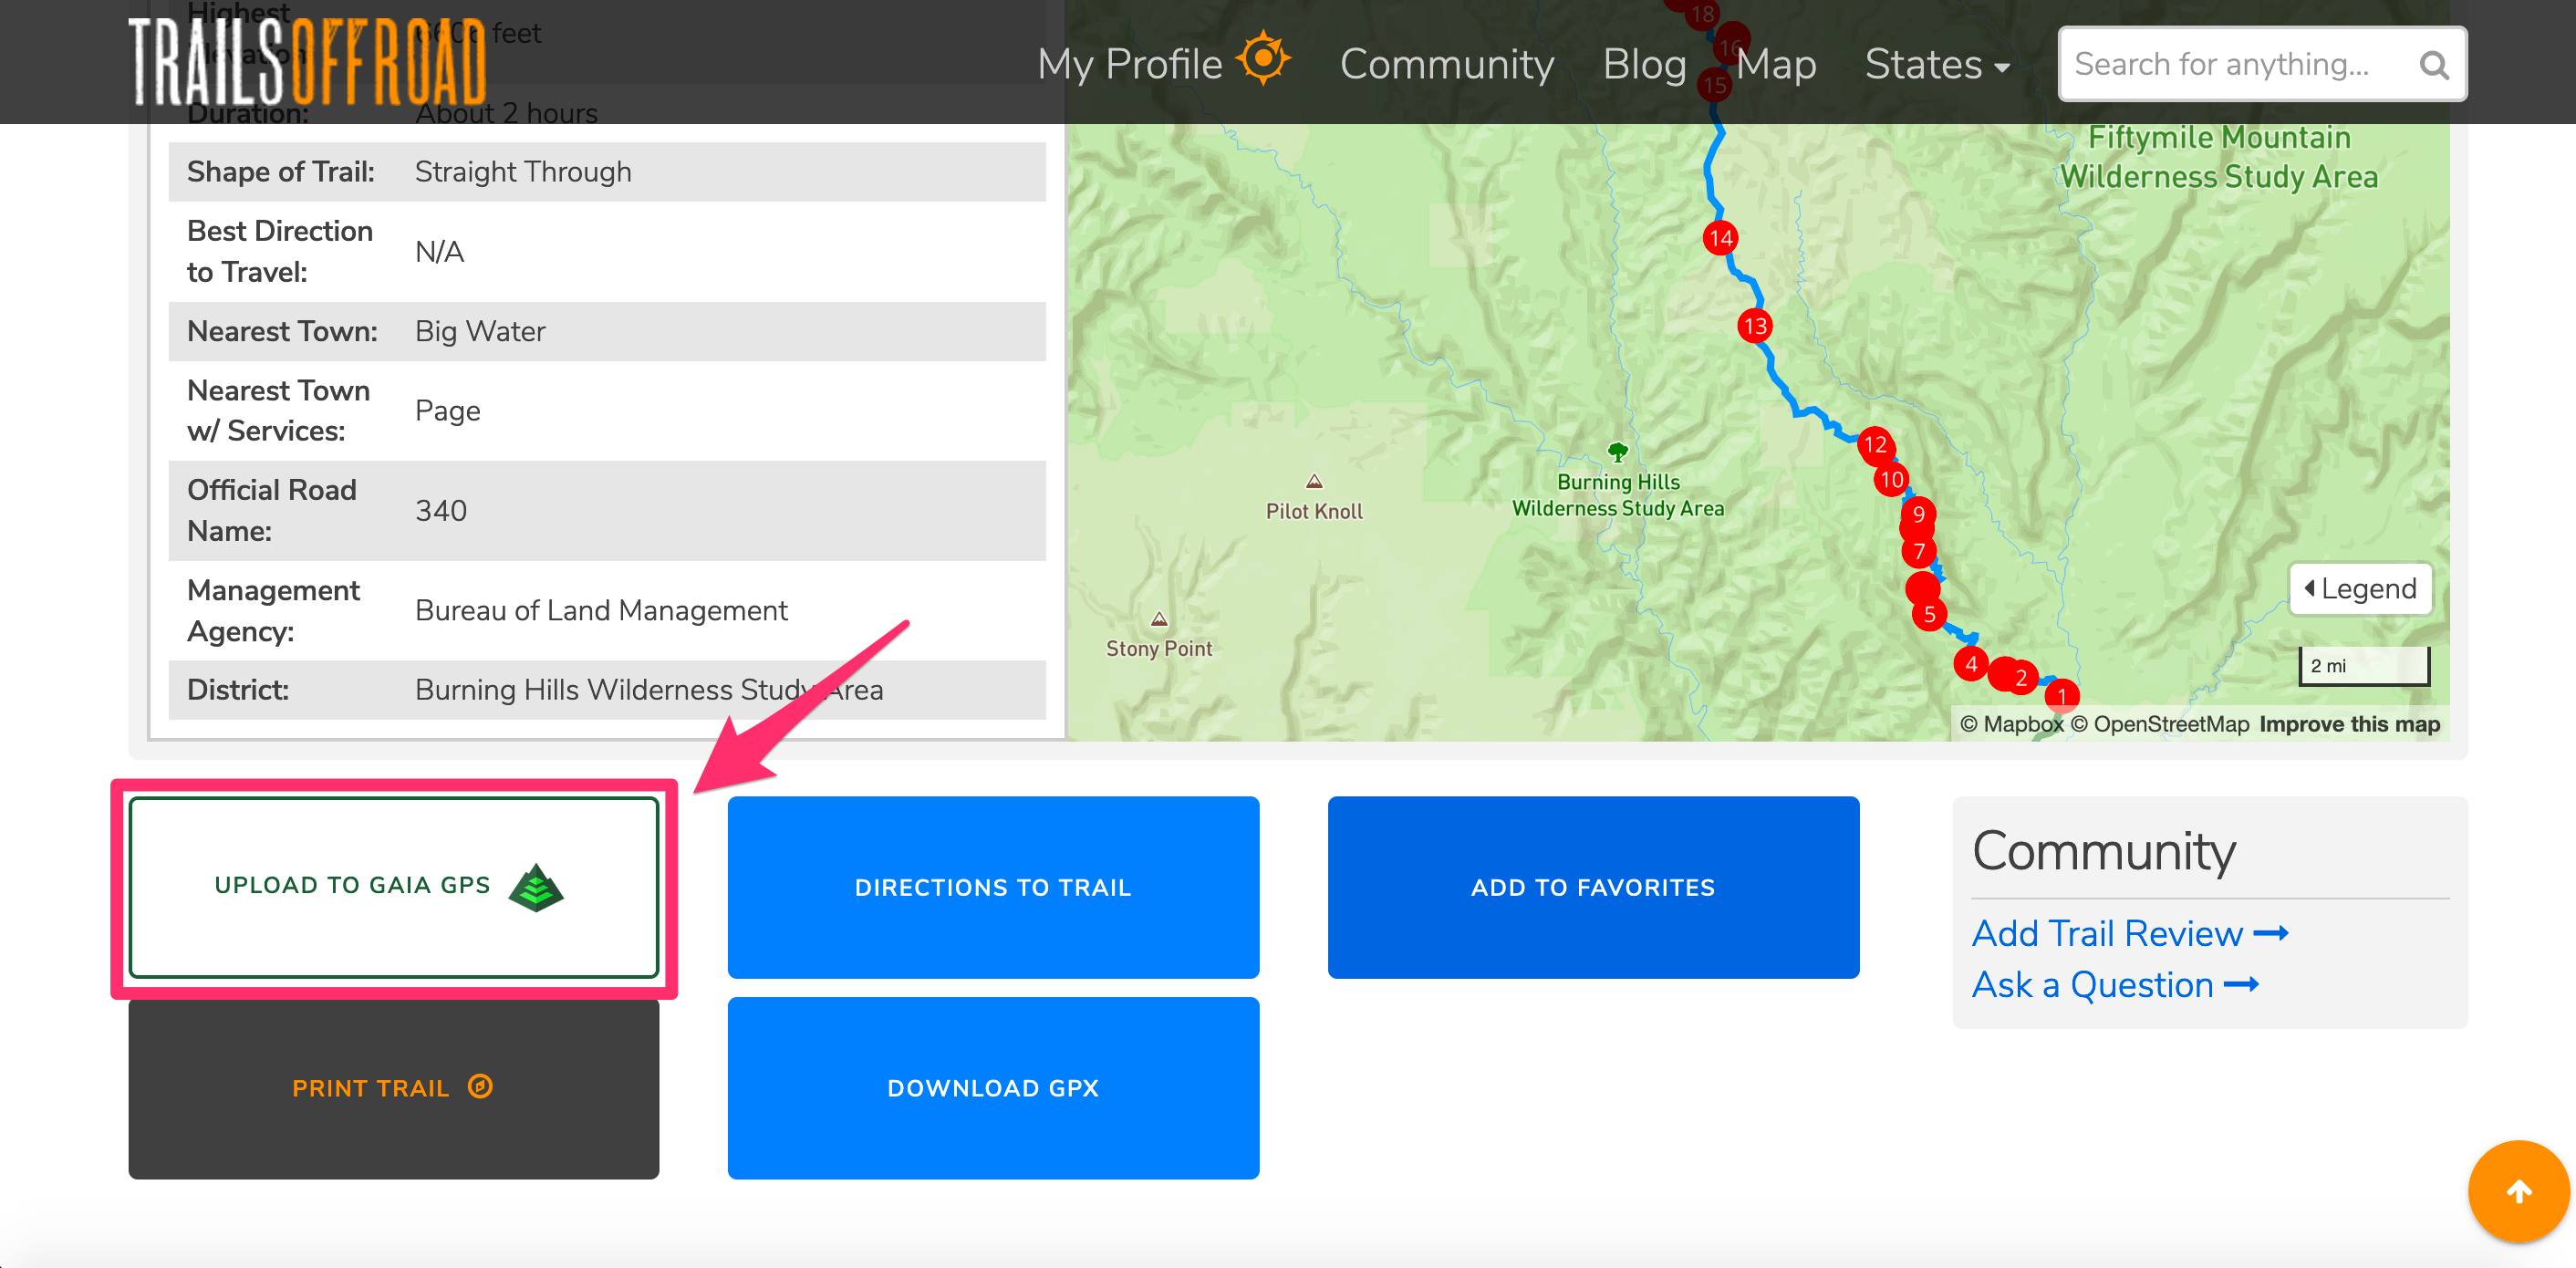Image resolution: width=2576 pixels, height=1268 pixels.
Task: Open the OpenStreetMap attribution link
Action: coord(2160,724)
